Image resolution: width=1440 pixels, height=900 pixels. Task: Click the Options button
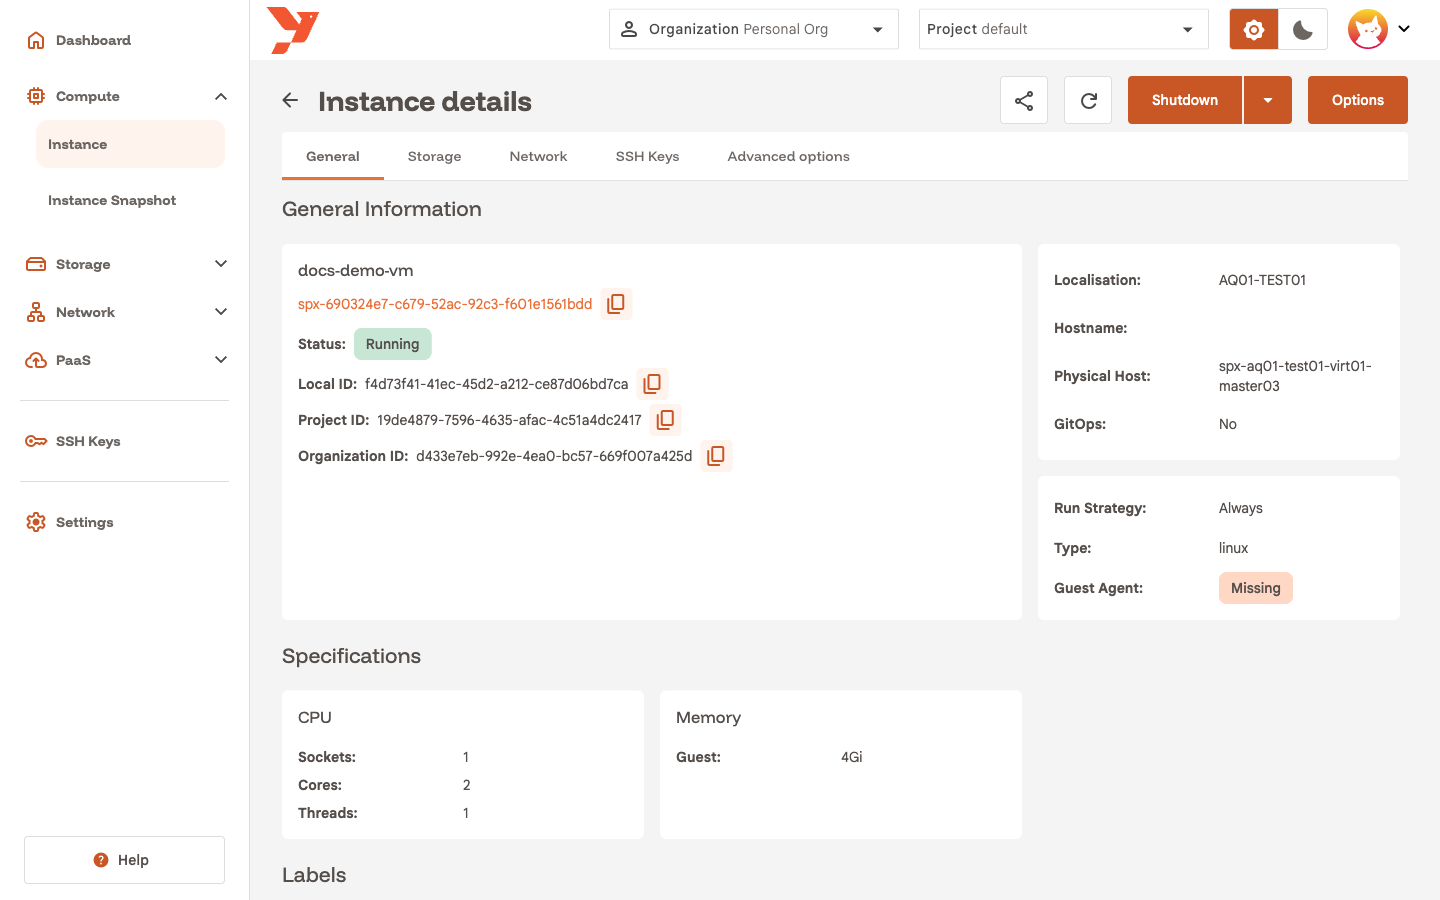1358,100
